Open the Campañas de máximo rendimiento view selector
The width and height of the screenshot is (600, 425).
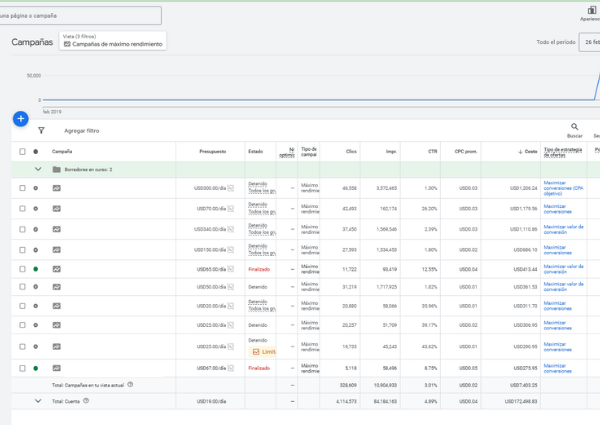coord(113,41)
